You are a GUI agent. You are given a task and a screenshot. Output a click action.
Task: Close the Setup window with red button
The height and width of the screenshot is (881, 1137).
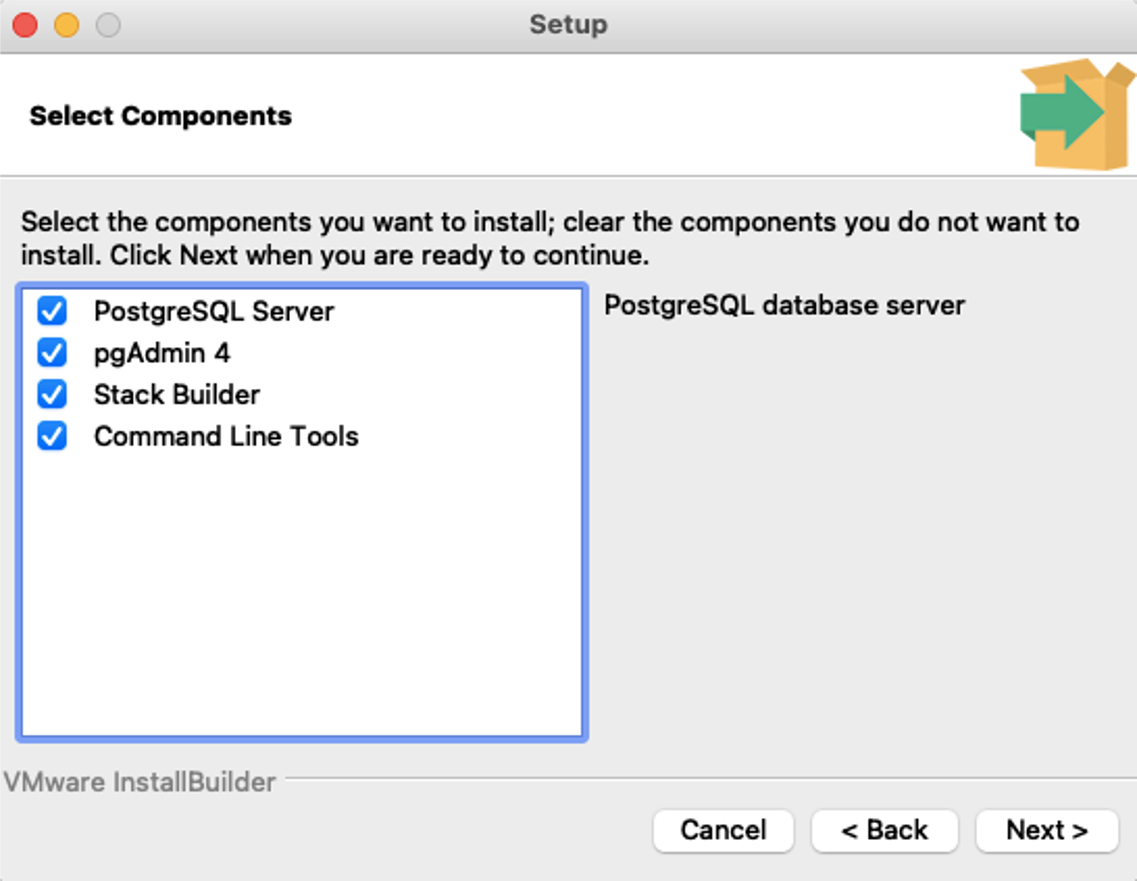pyautogui.click(x=25, y=25)
